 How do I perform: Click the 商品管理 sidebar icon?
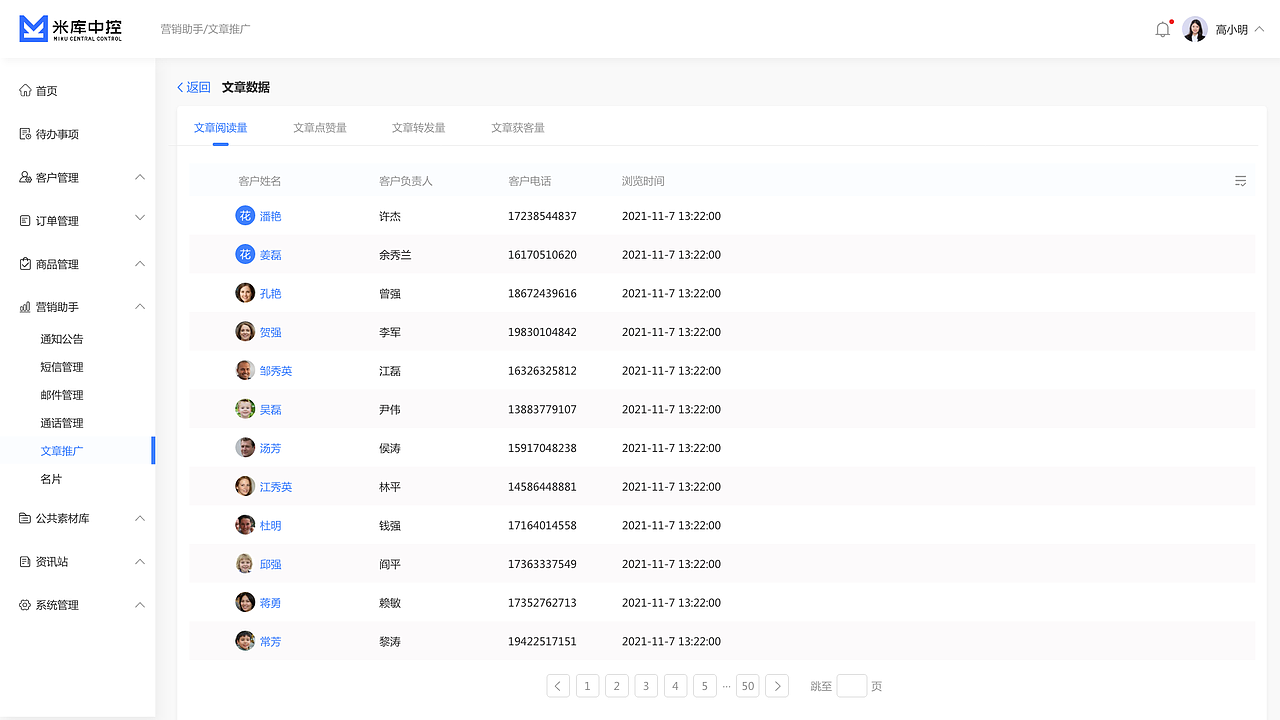25,264
